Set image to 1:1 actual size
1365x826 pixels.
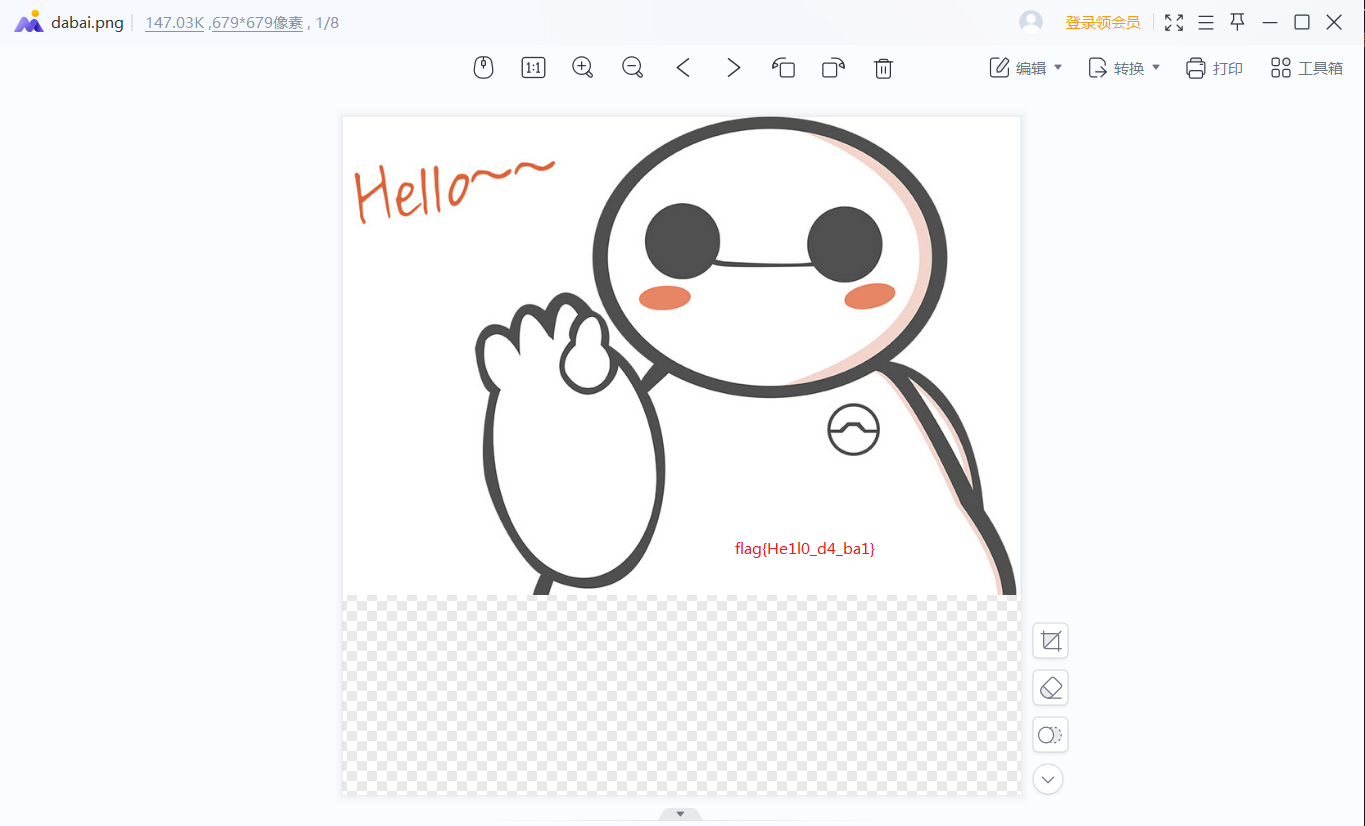tap(533, 68)
